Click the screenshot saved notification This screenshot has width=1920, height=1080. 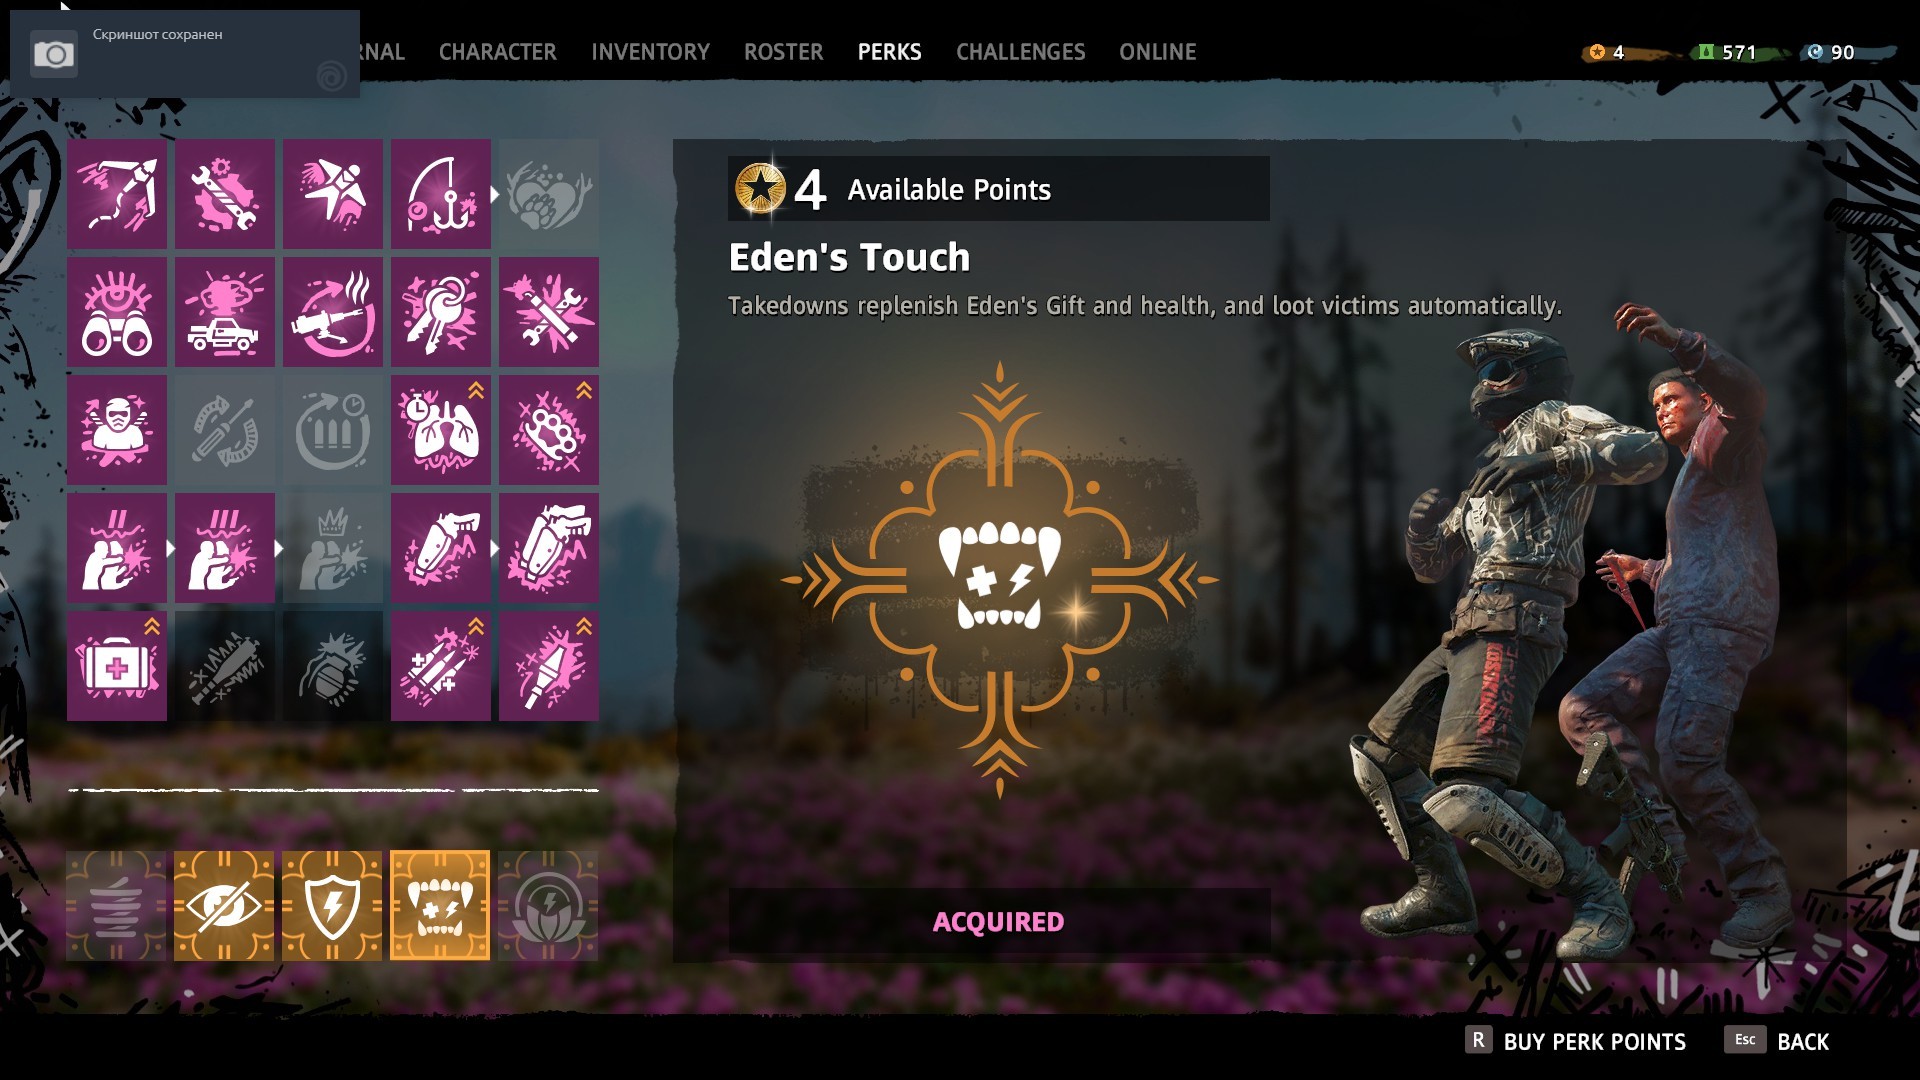[185, 54]
